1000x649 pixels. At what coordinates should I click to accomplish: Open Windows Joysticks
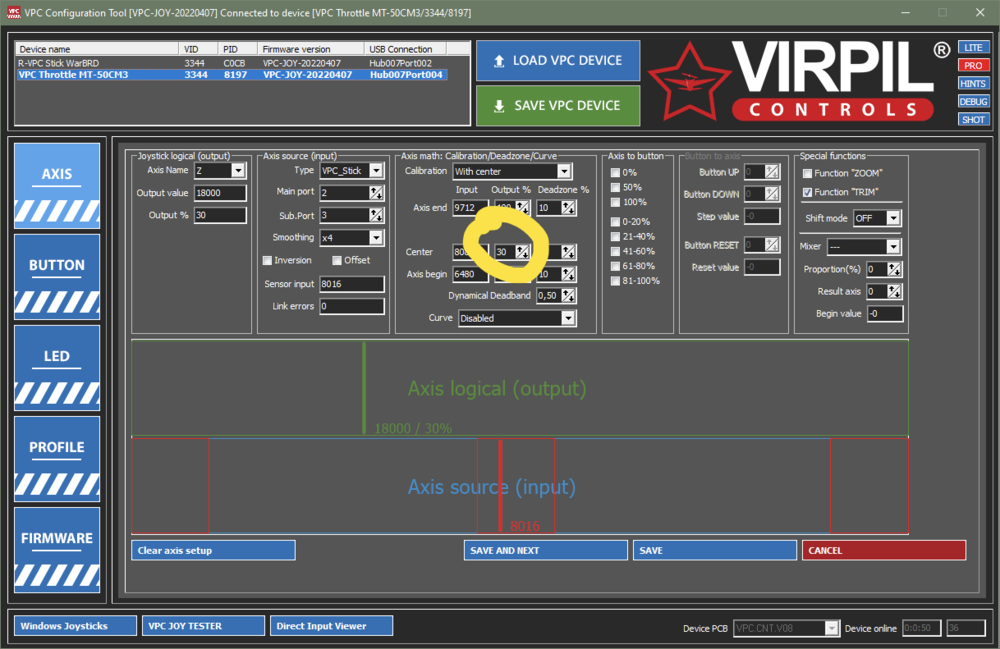point(75,626)
